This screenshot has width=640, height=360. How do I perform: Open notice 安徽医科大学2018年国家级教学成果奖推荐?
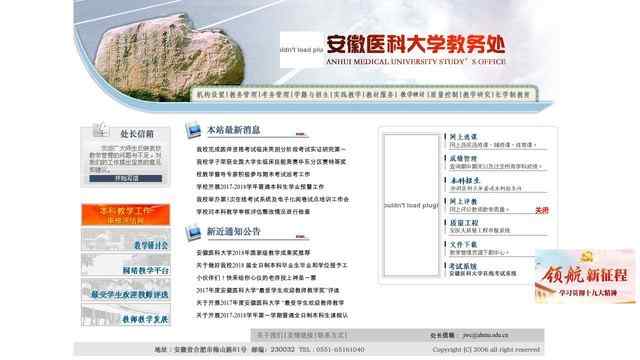point(253,253)
